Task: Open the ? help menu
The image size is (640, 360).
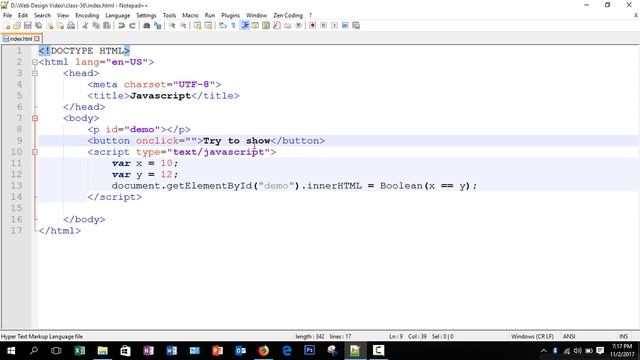Action: (310, 16)
